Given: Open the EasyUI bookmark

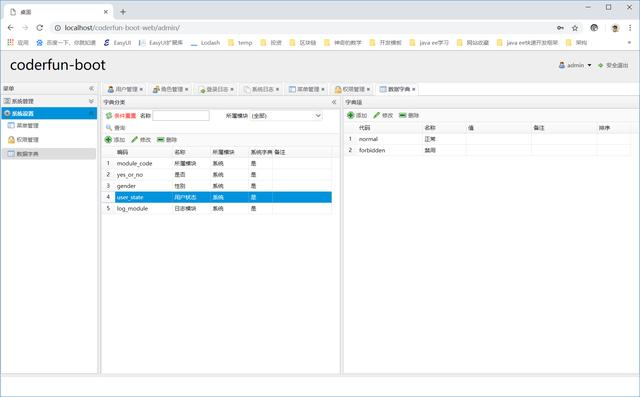Looking at the screenshot, I should tap(117, 42).
